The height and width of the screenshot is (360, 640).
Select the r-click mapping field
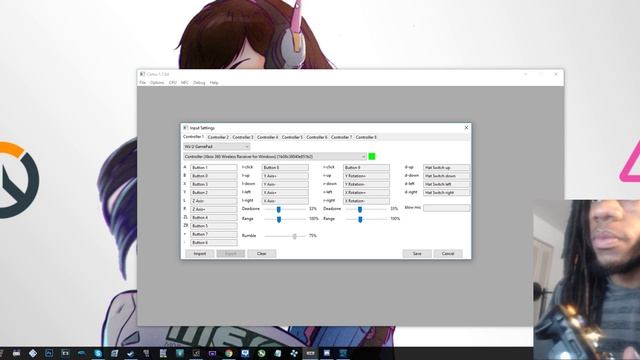(366, 167)
